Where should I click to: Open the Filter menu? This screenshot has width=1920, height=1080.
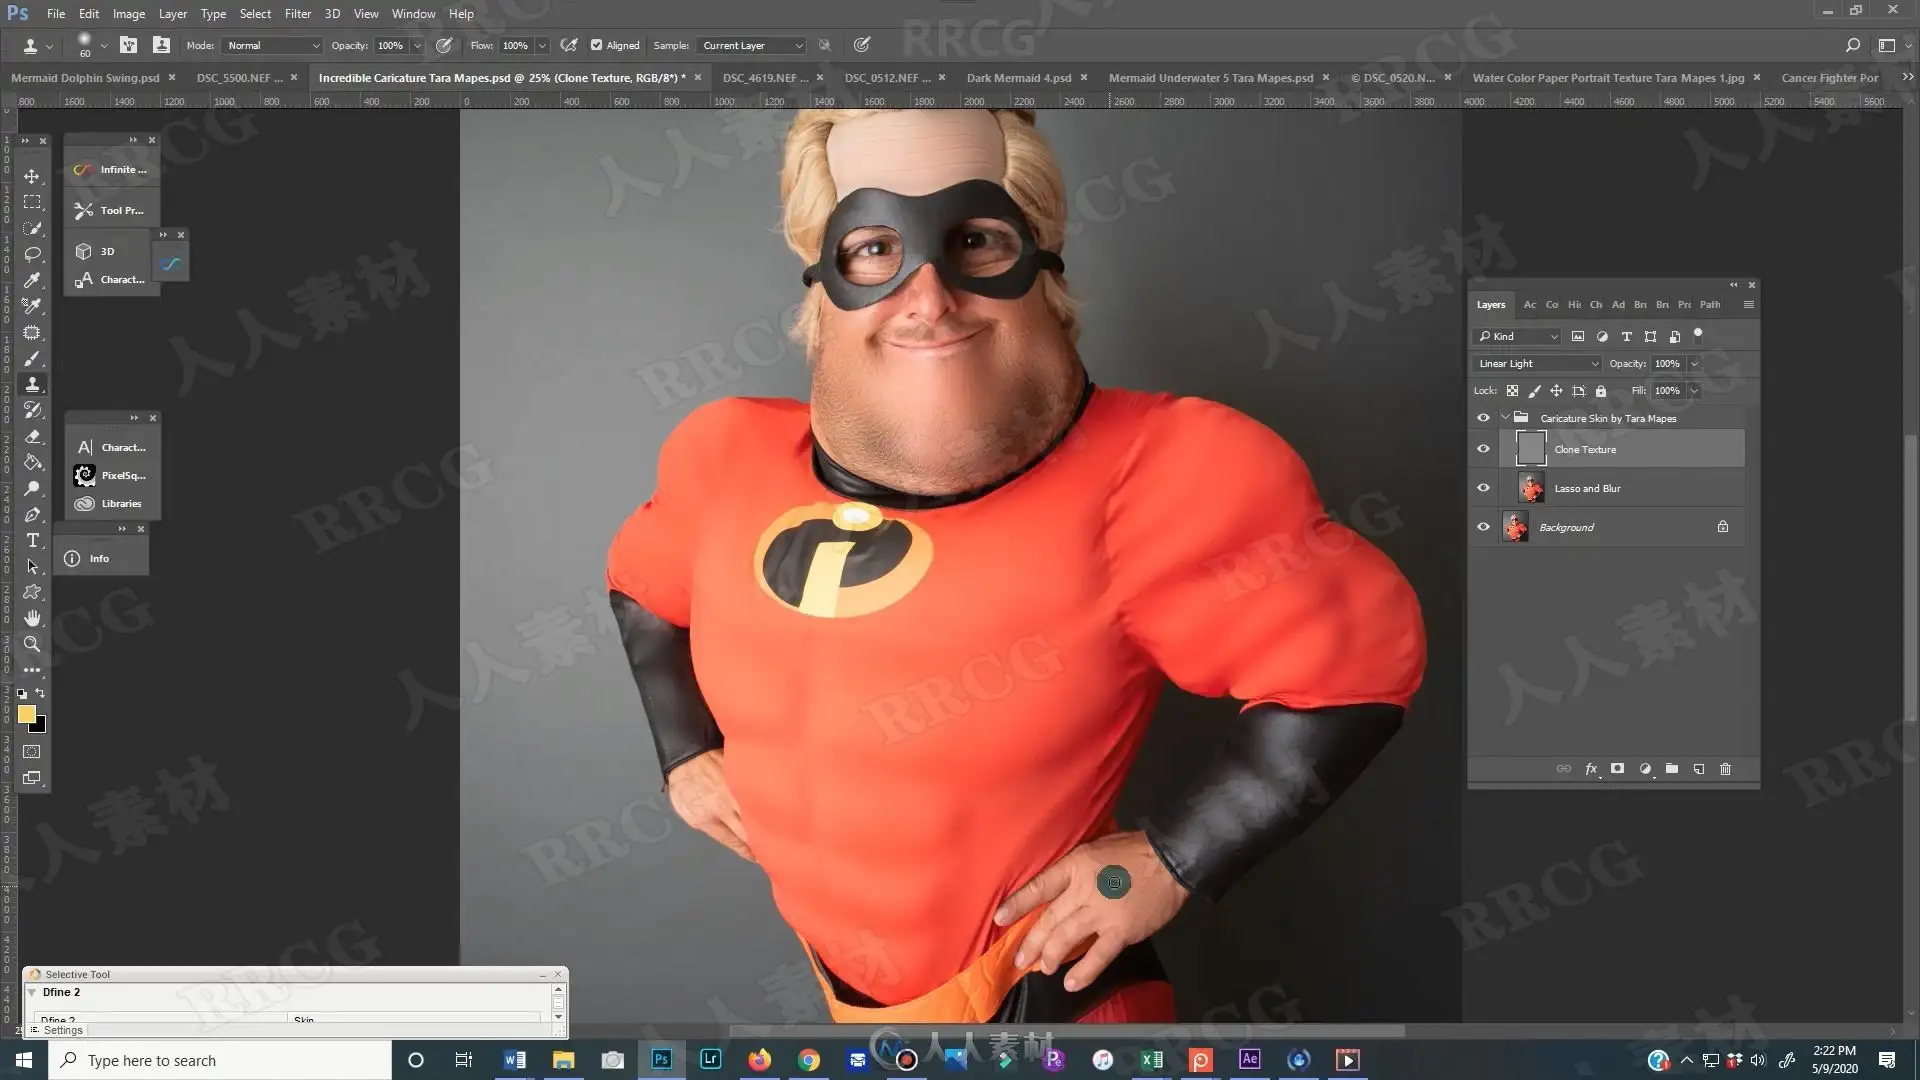297,14
